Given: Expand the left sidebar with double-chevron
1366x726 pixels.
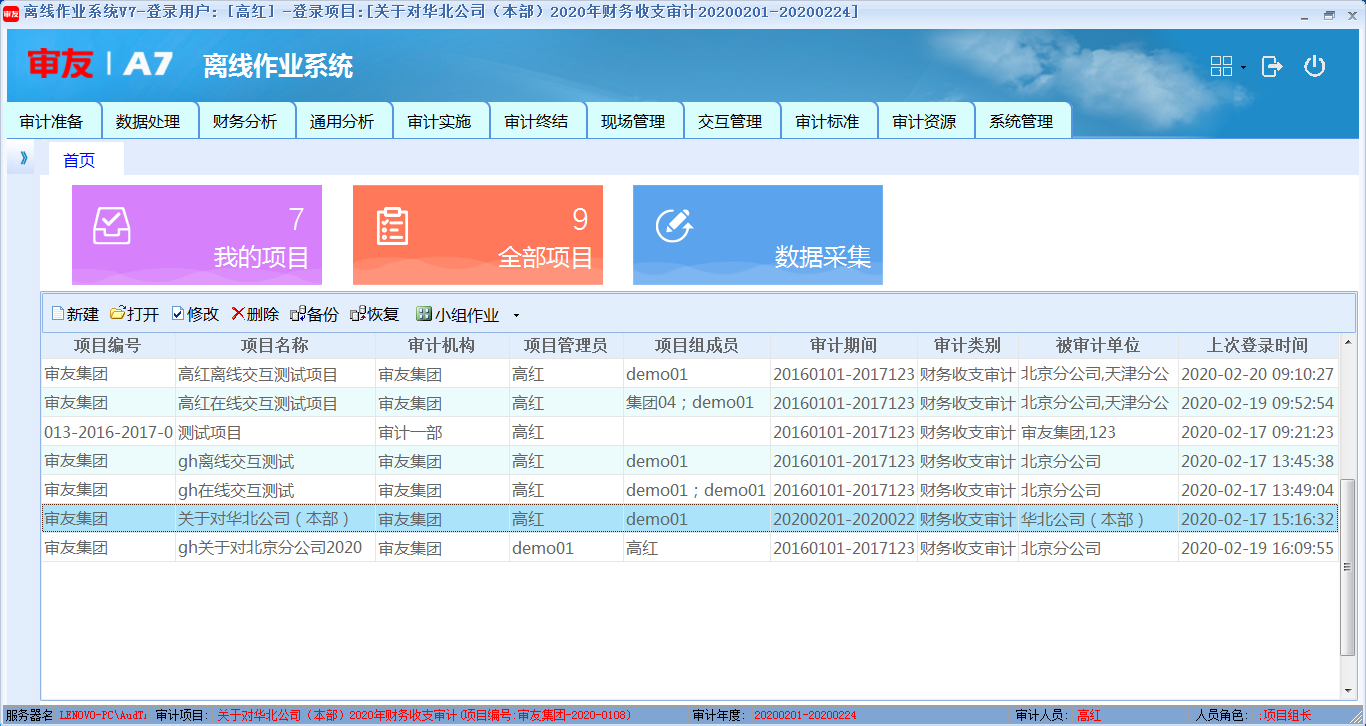Looking at the screenshot, I should click(x=23, y=158).
